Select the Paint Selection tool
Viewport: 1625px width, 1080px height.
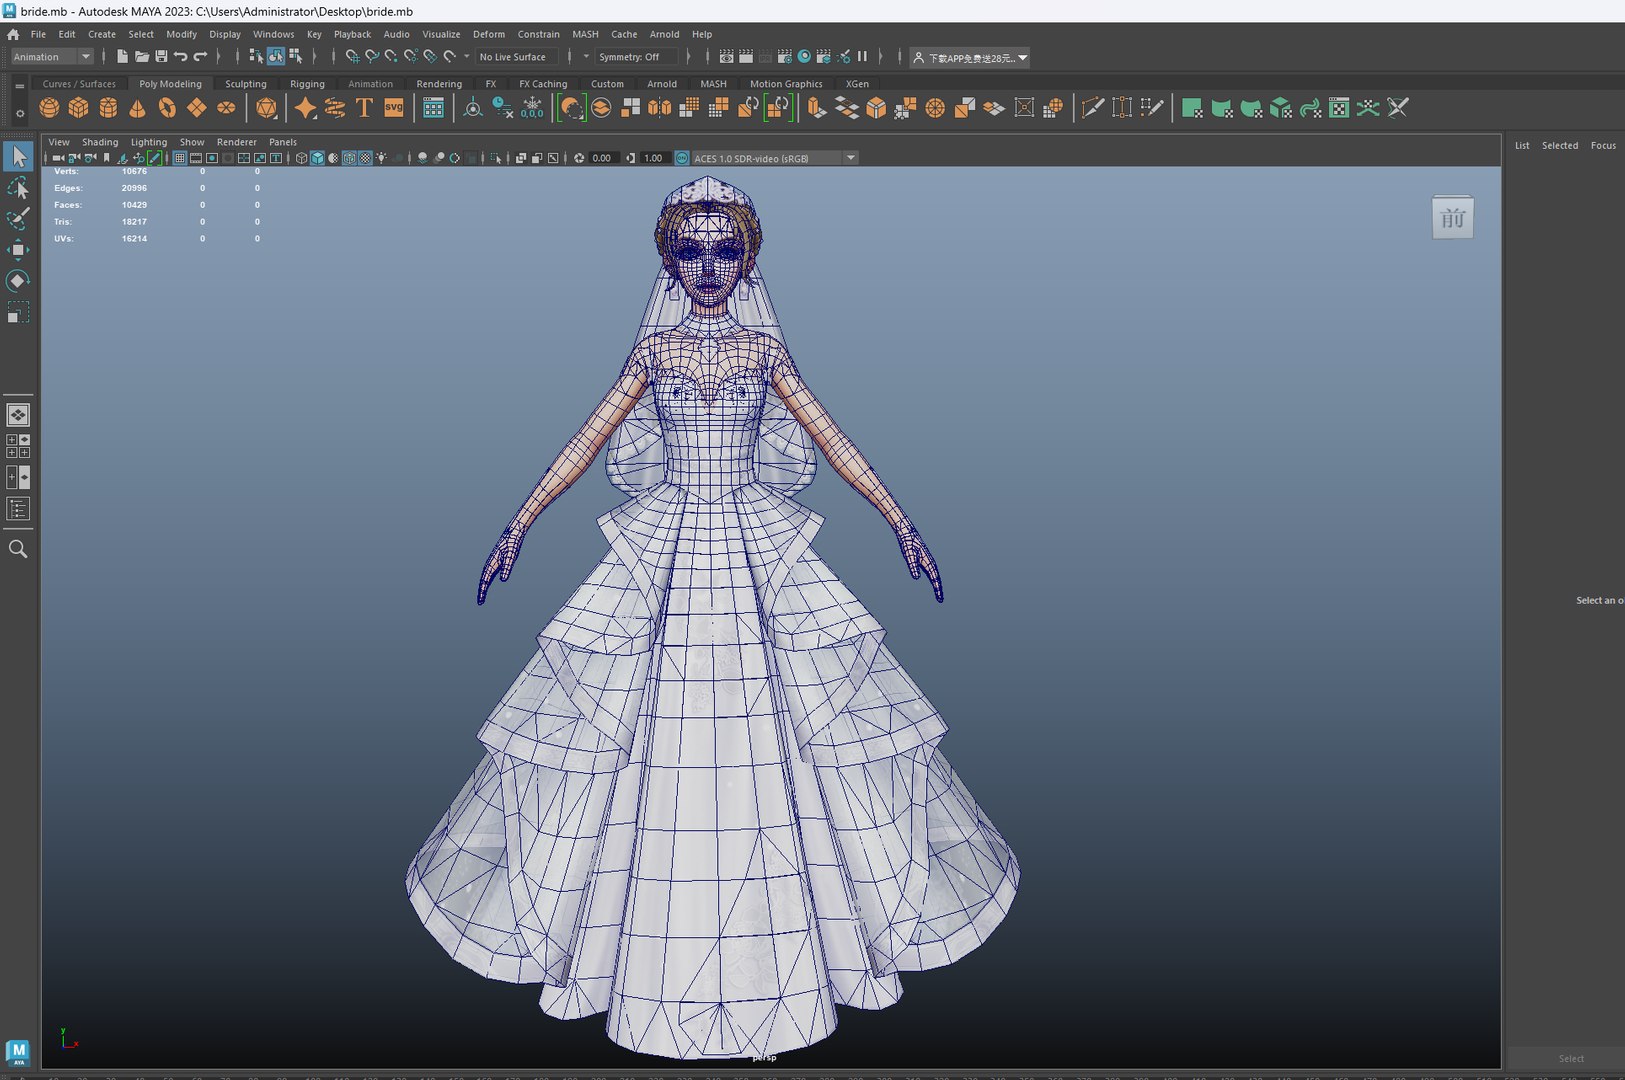[x=18, y=219]
